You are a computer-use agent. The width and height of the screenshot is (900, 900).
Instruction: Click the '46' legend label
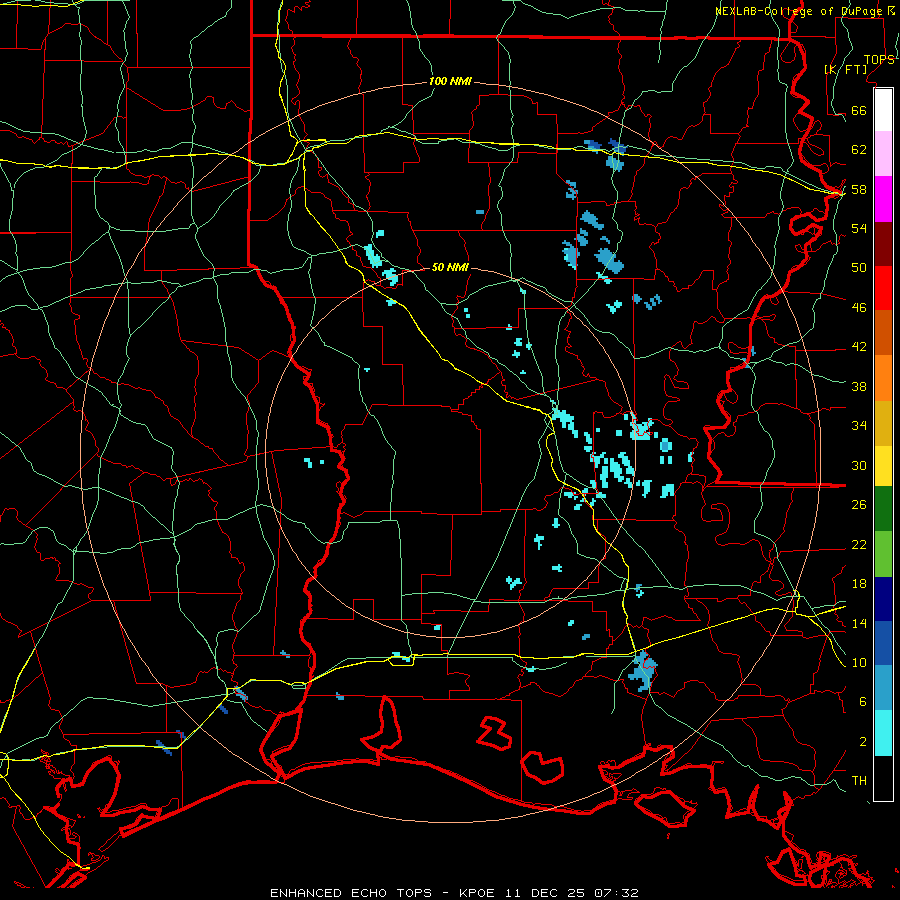point(859,308)
